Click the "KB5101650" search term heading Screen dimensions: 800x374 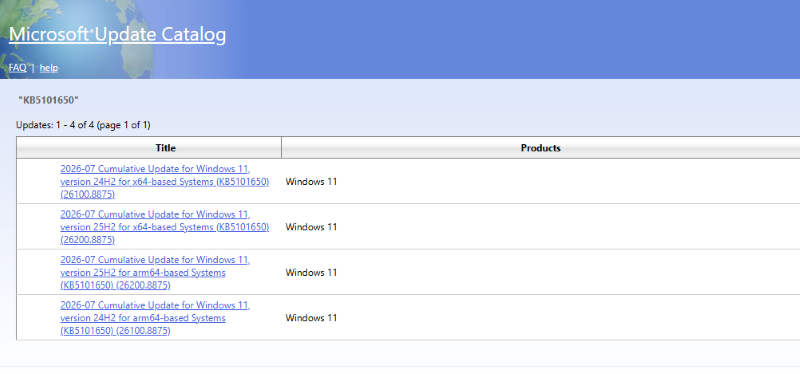(48, 100)
